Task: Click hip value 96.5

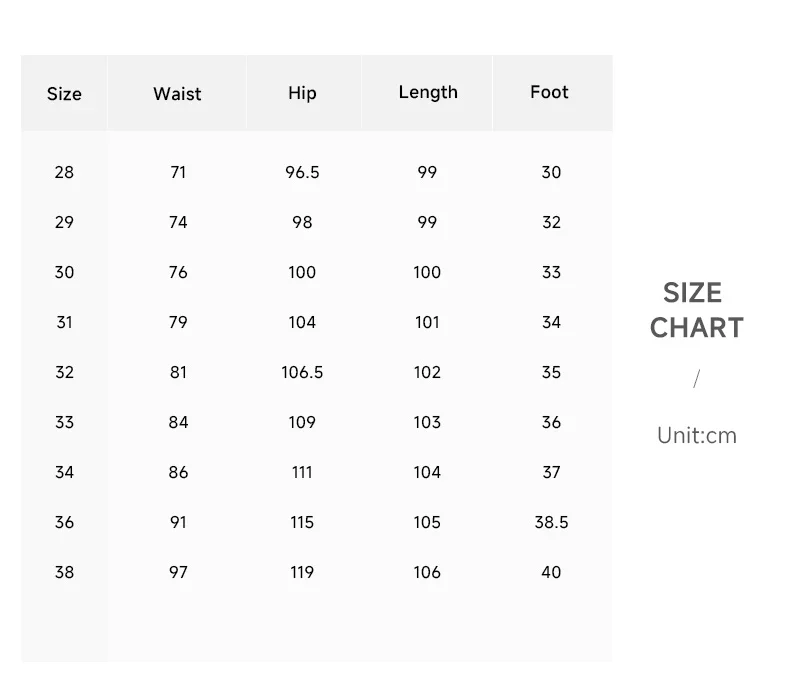Action: point(302,172)
